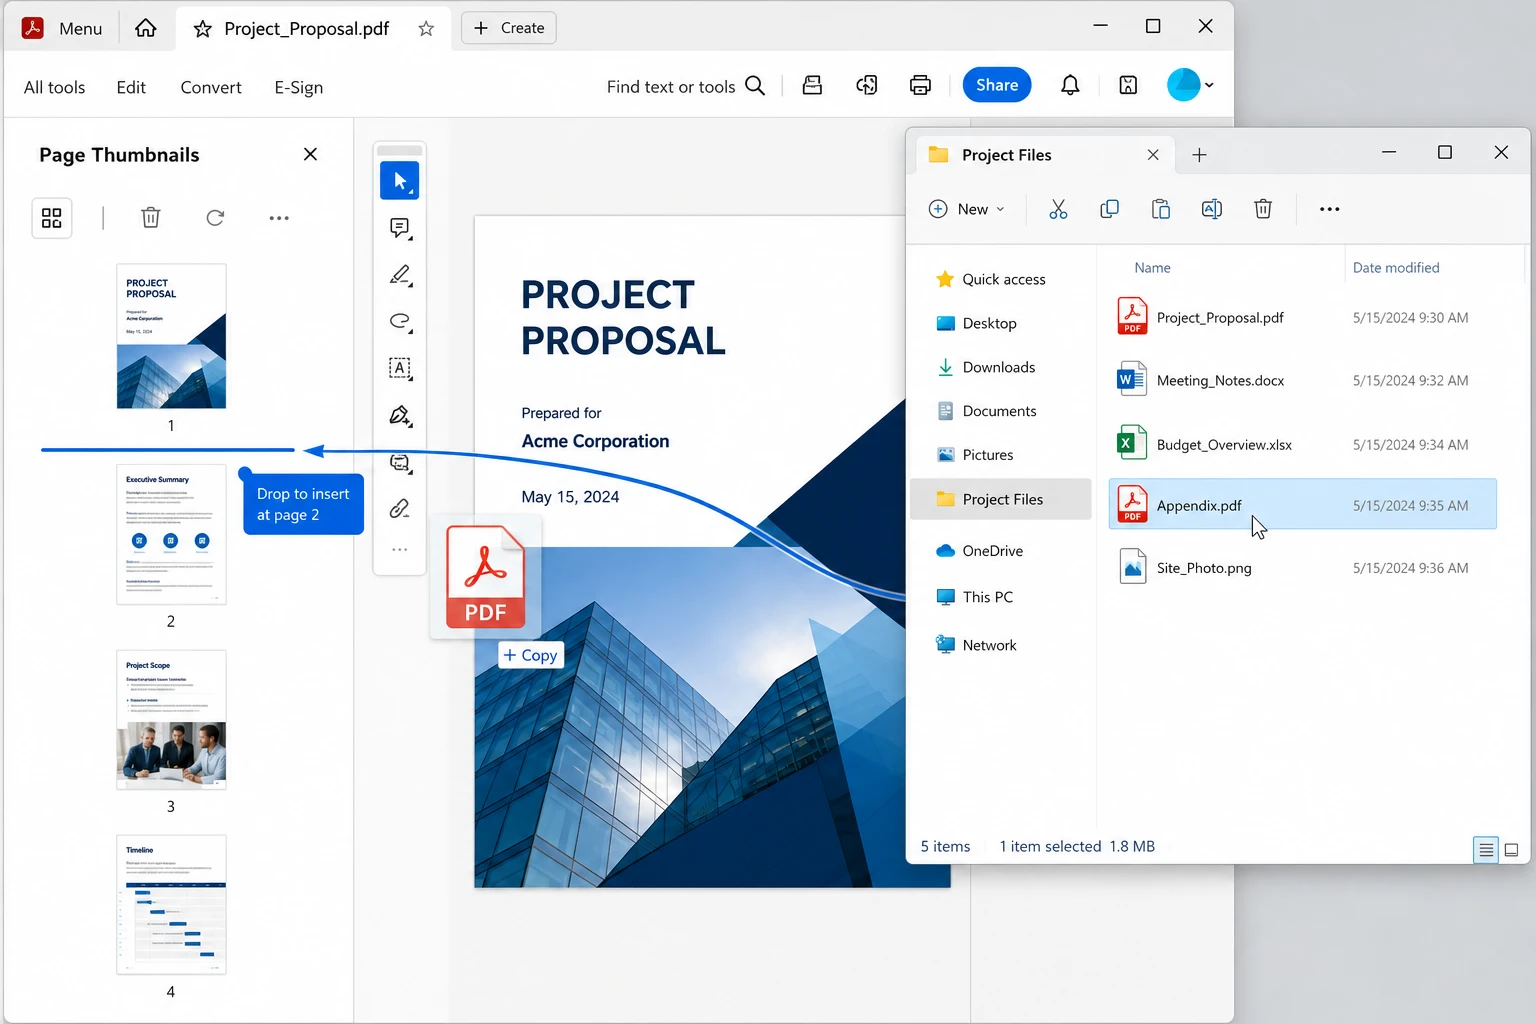
Task: Show more tools via toolbar ellipsis
Action: [400, 550]
